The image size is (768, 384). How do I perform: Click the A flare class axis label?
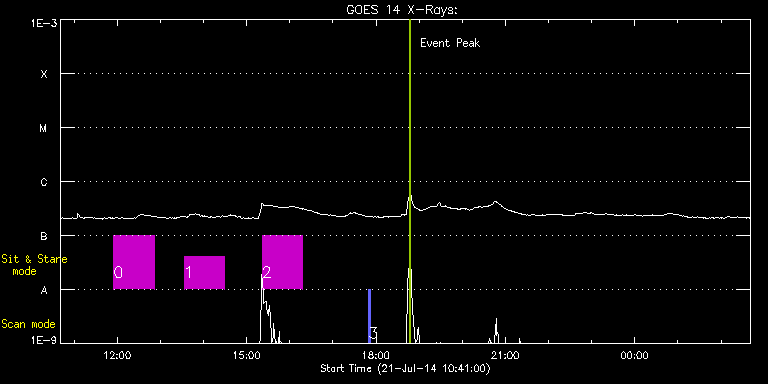coord(44,290)
